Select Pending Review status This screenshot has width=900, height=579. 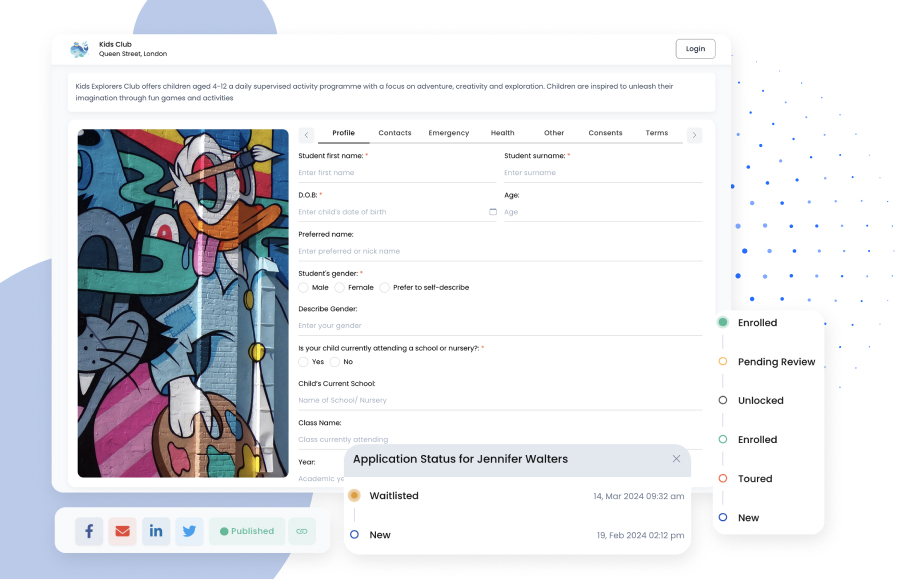(767, 362)
